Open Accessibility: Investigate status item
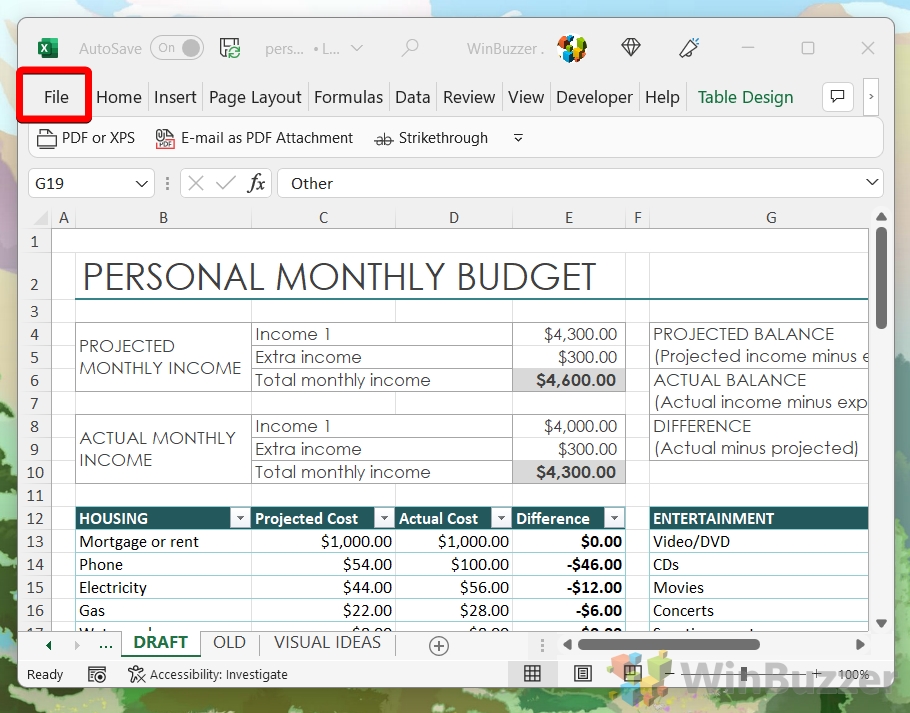 coord(208,674)
